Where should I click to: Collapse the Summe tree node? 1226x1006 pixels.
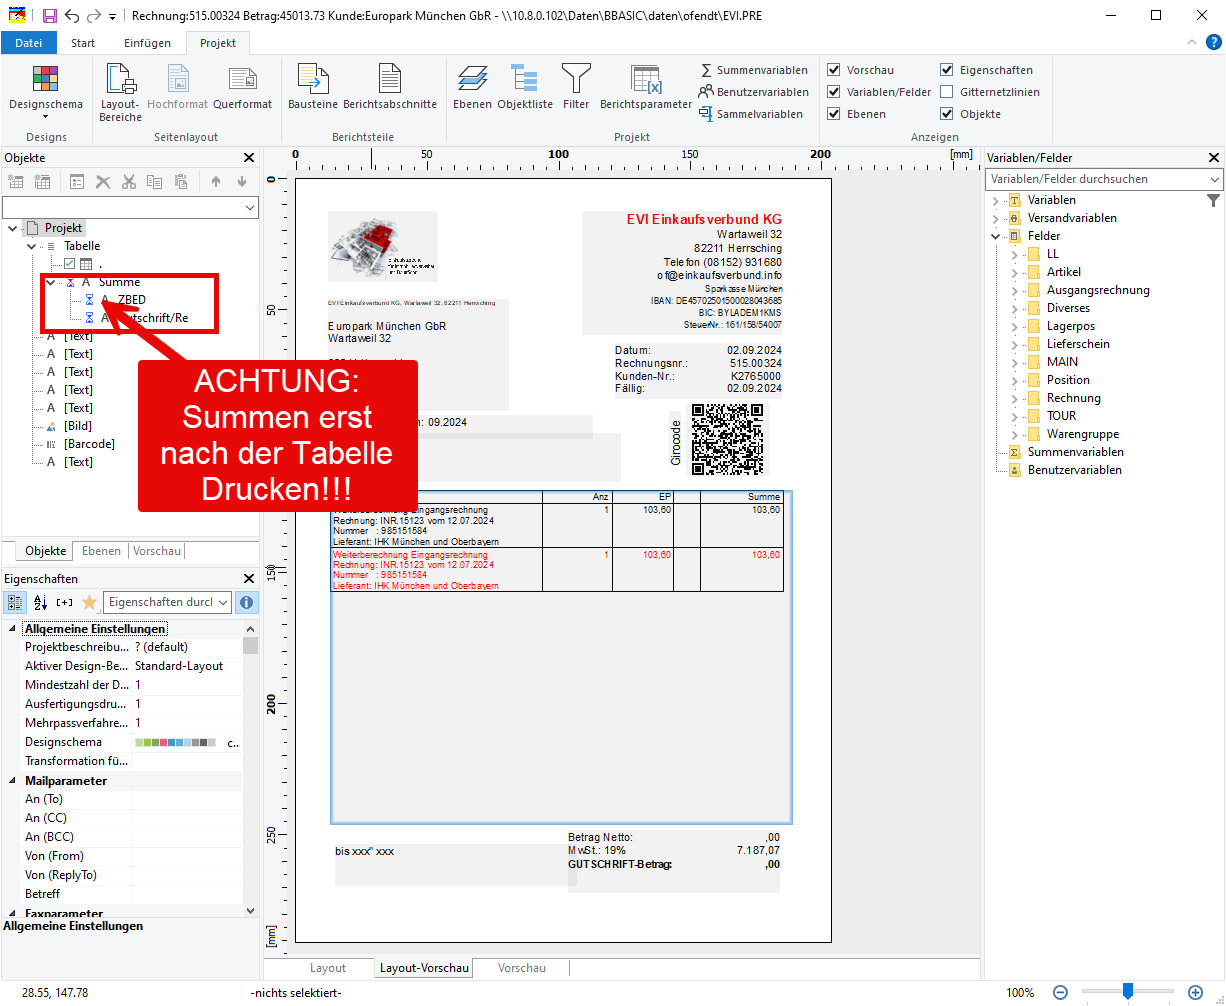(51, 282)
